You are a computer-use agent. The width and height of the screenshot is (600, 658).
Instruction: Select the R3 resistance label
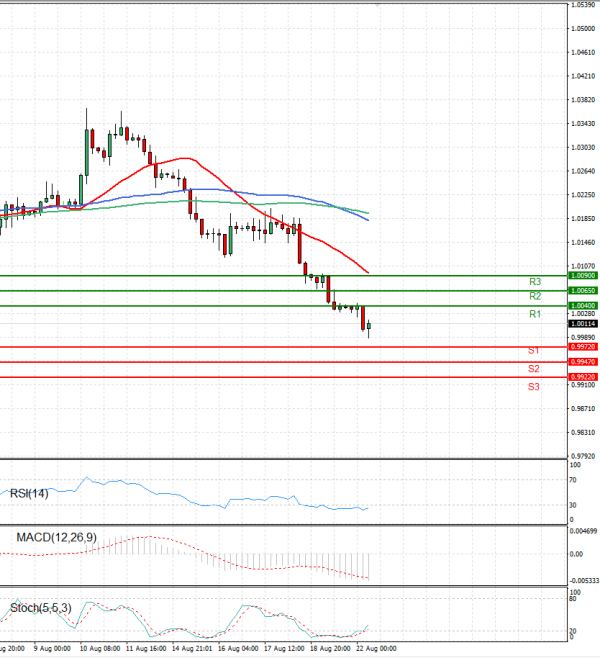(535, 282)
